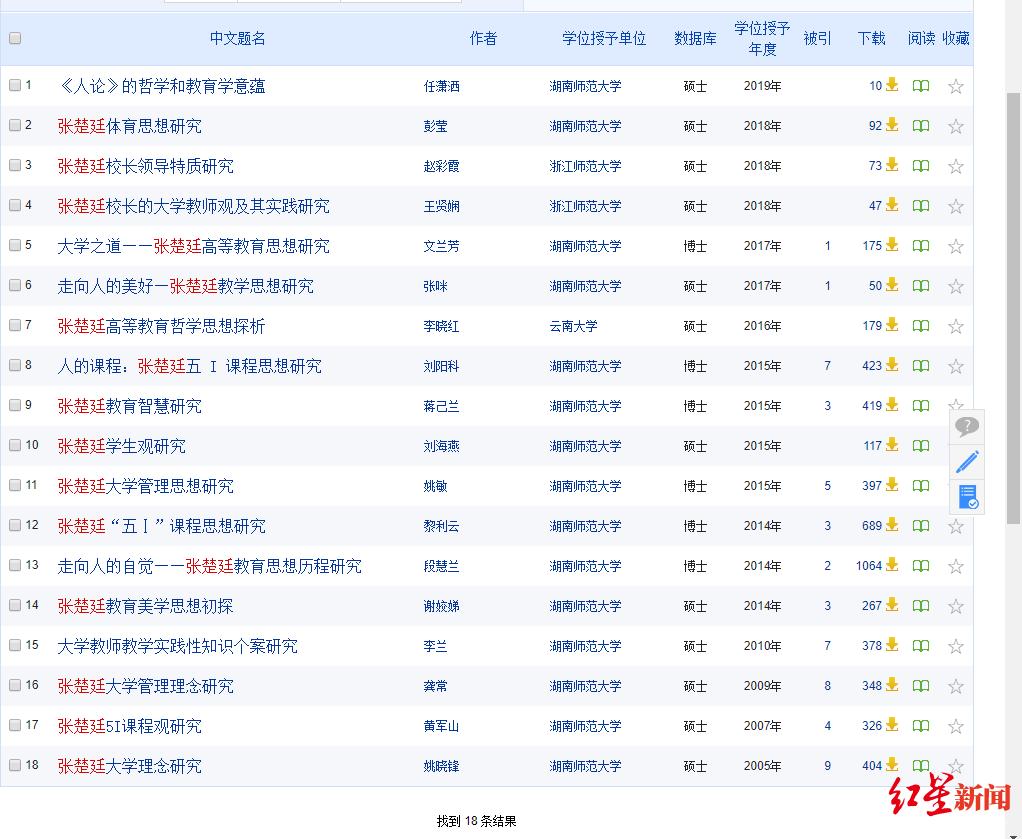Open online reading for 《人论》的哲学和教育学意蕴
The height and width of the screenshot is (839, 1022).
click(920, 86)
